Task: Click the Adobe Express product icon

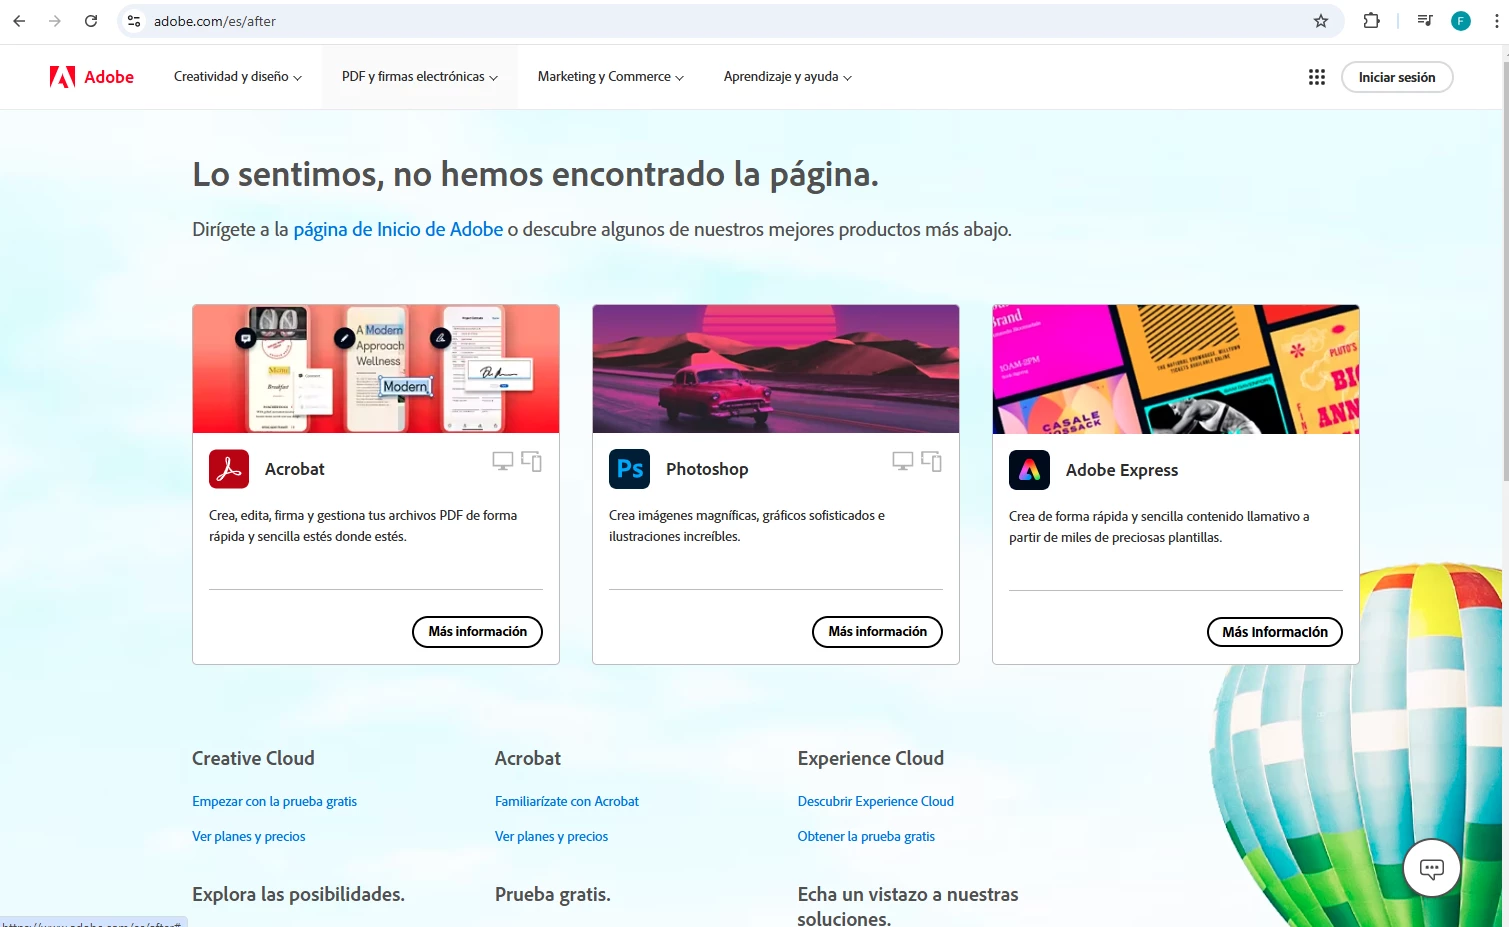Action: pos(1029,470)
